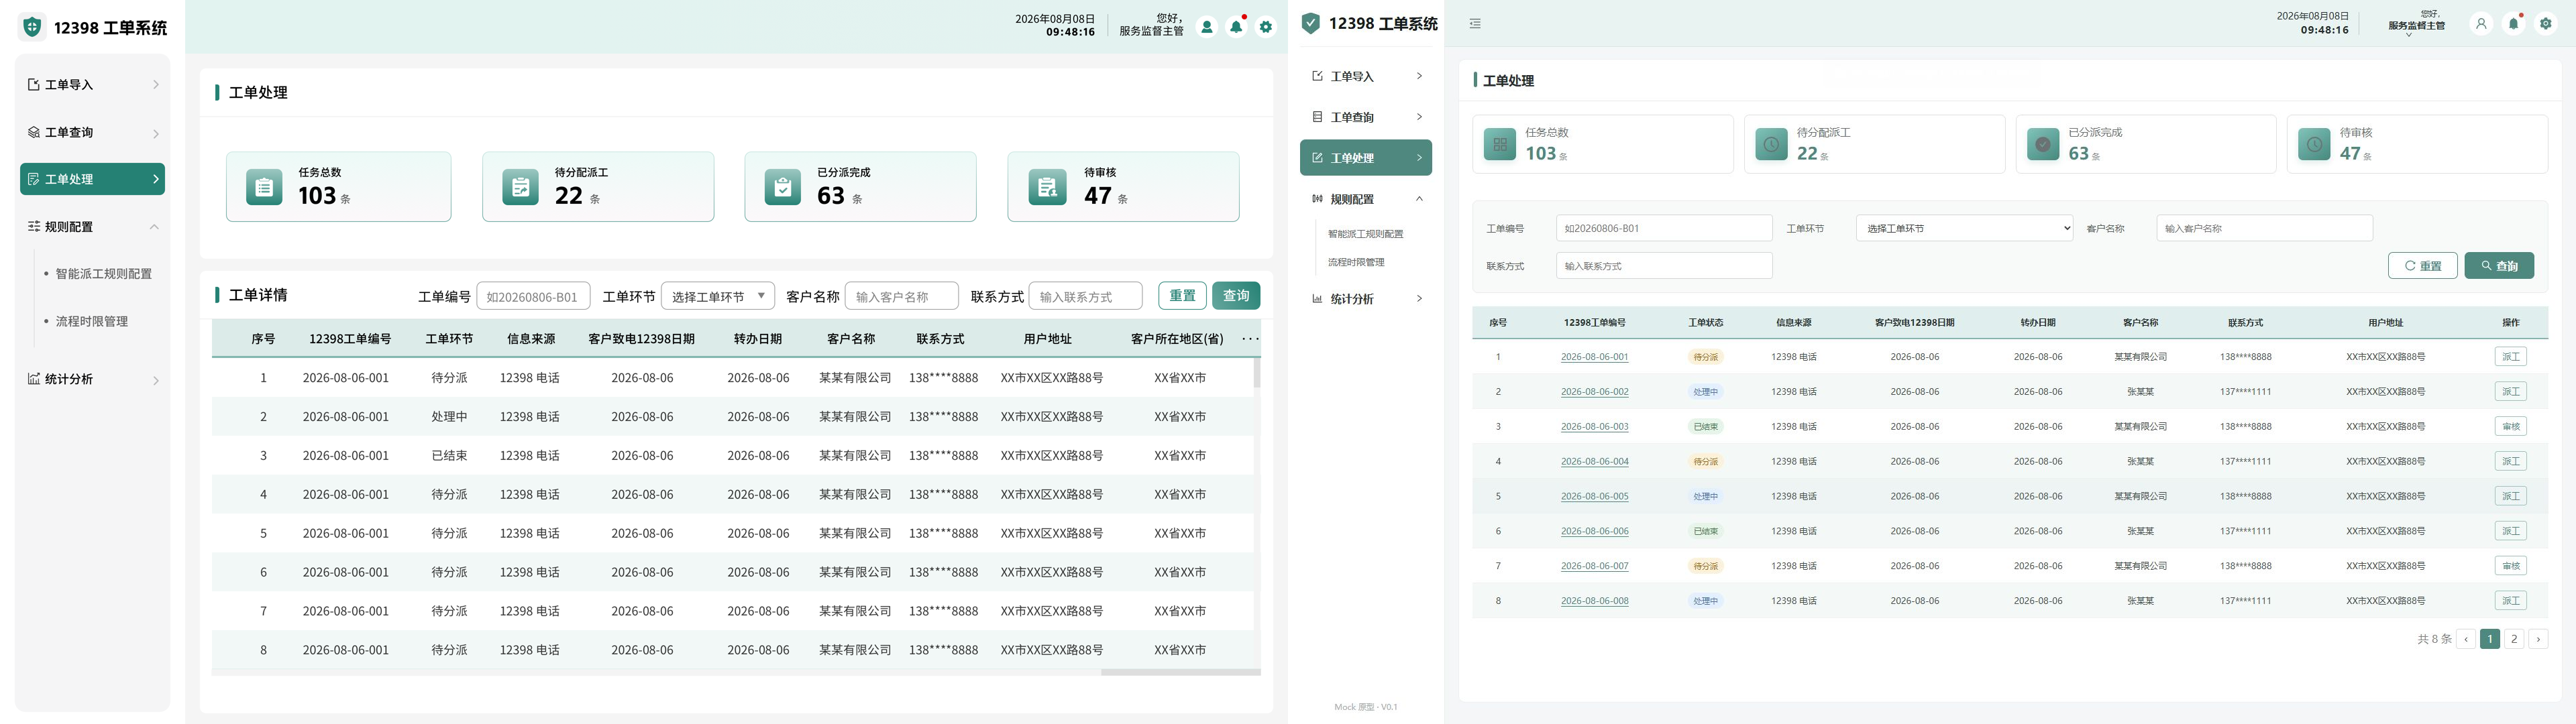
Task: Collapse the sidebar with the fold icon in right view
Action: tap(1475, 23)
